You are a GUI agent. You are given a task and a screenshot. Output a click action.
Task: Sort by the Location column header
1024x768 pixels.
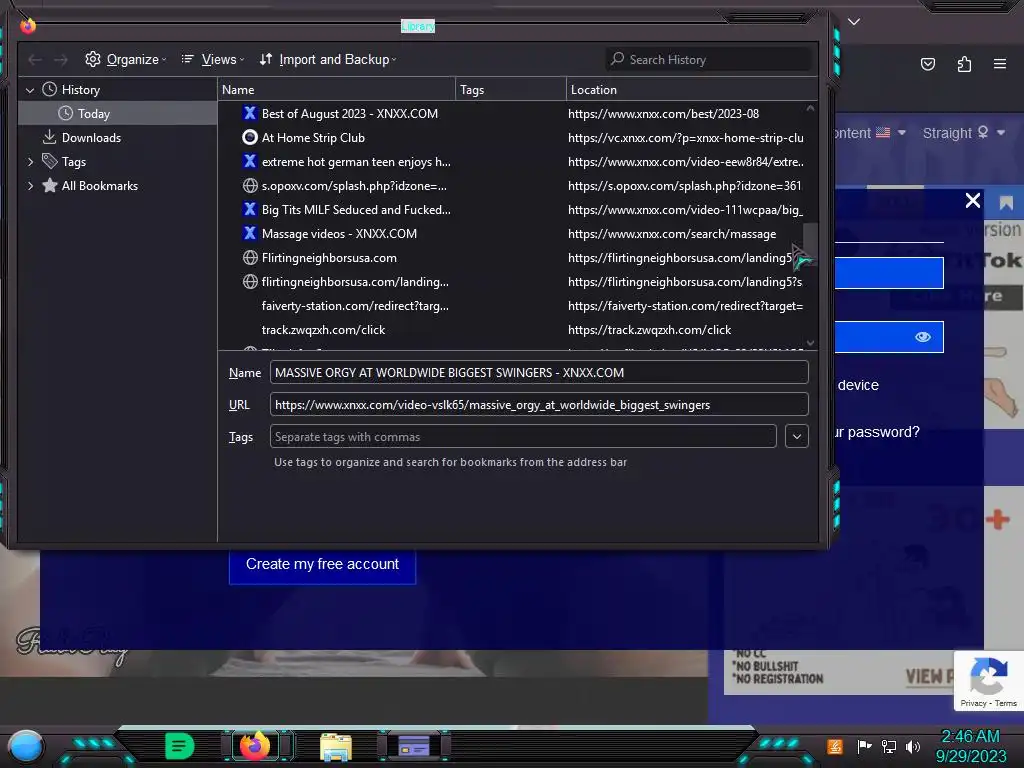[x=692, y=89]
